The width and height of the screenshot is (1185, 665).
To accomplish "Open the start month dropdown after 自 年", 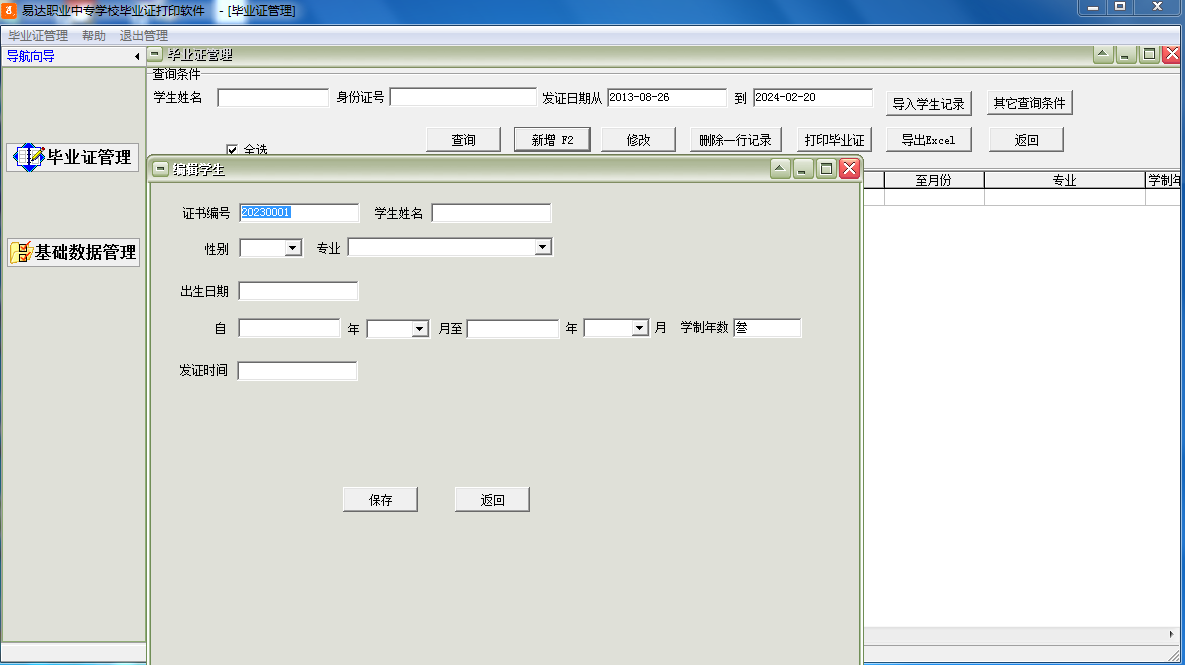I will click(419, 329).
